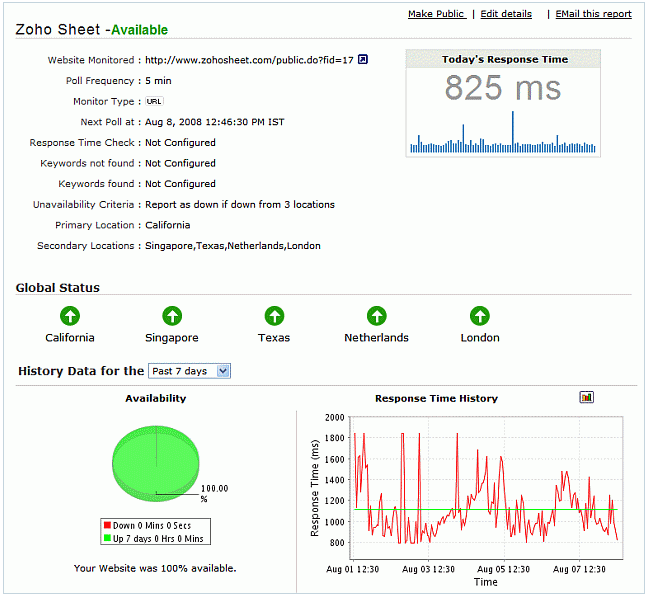
Task: Click Response Time Check Not Configured value
Action: tap(180, 143)
